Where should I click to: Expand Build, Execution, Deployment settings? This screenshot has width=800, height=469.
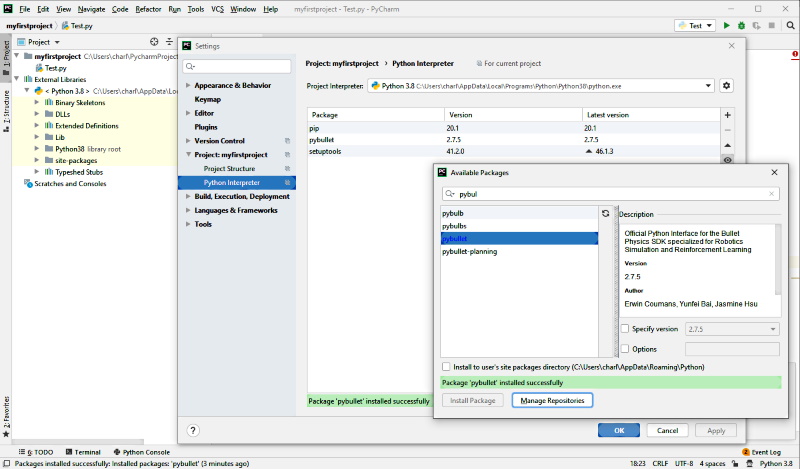pyautogui.click(x=188, y=196)
